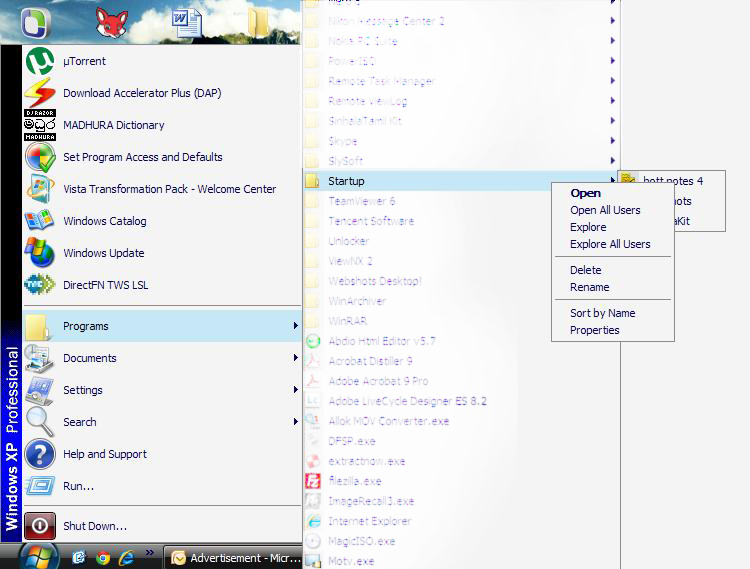Launch MADHURA Dictionary icon
This screenshot has height=569, width=750.
(x=40, y=125)
